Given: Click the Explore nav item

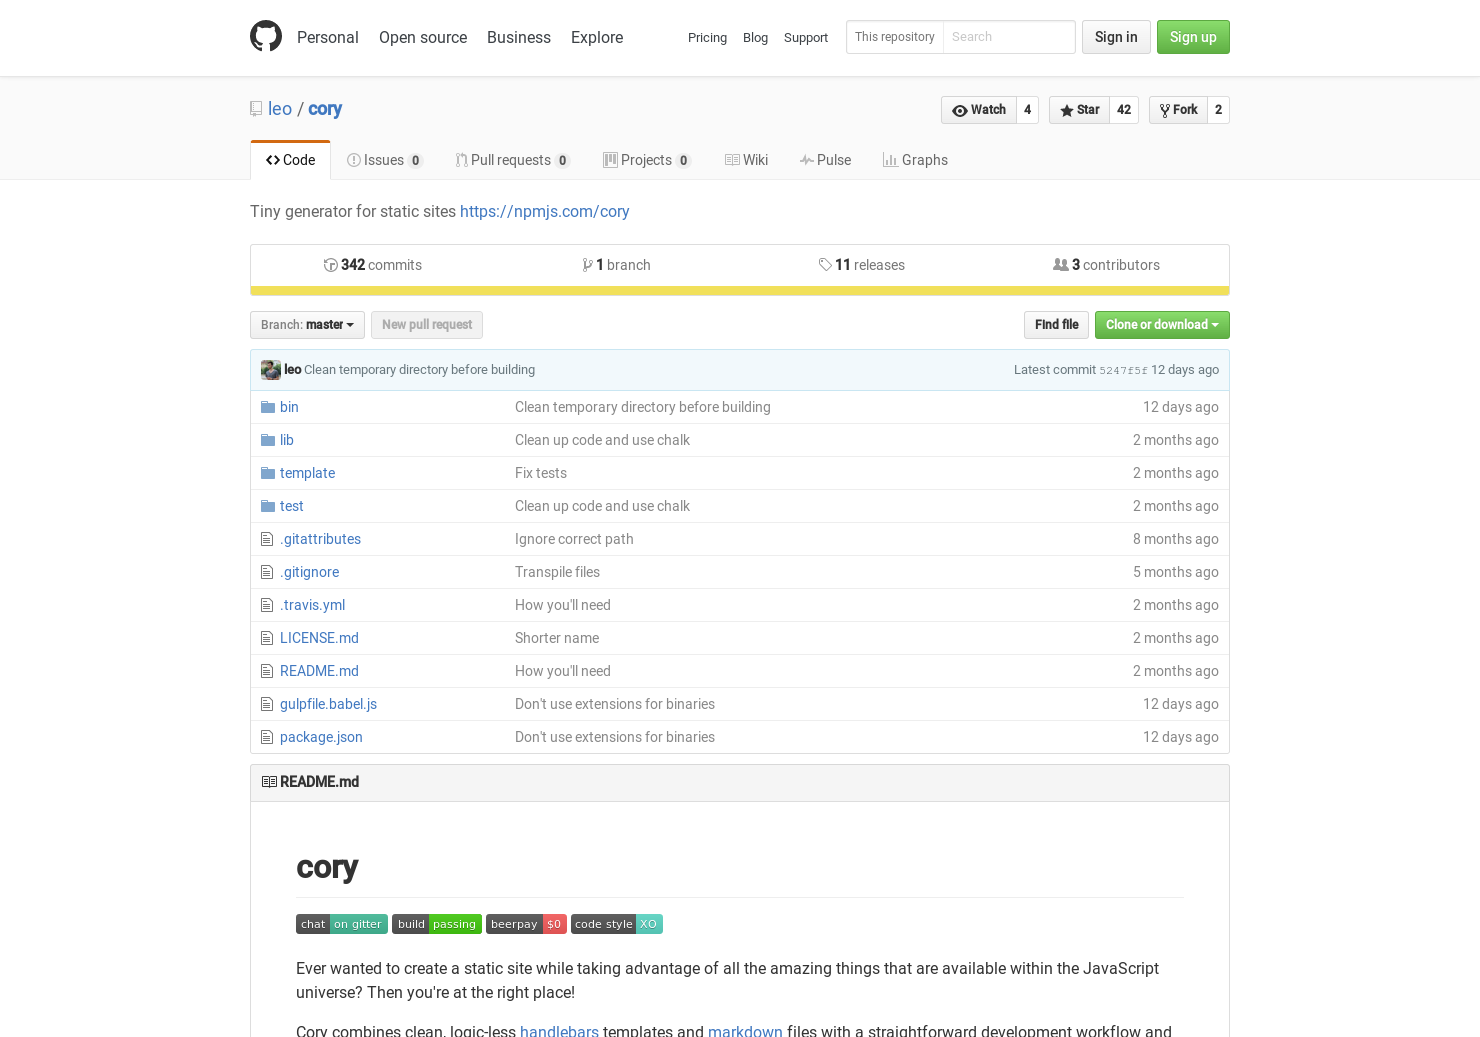Looking at the screenshot, I should pyautogui.click(x=597, y=37).
